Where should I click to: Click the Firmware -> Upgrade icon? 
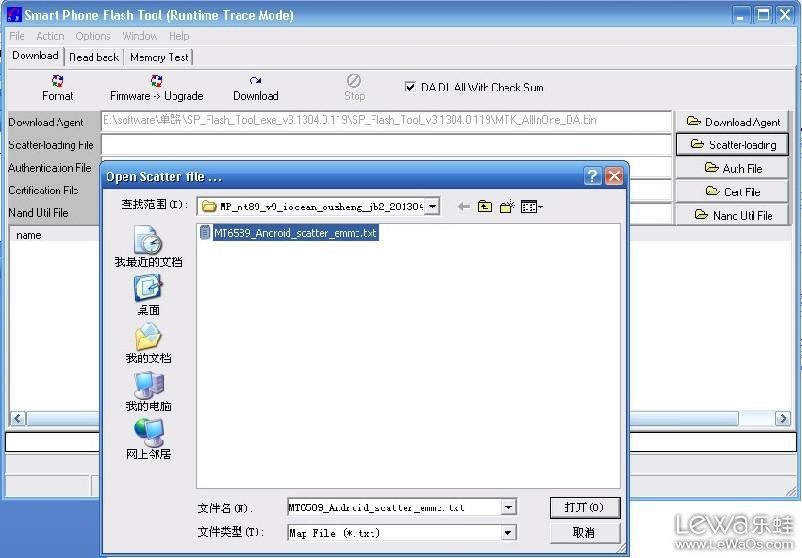[156, 81]
